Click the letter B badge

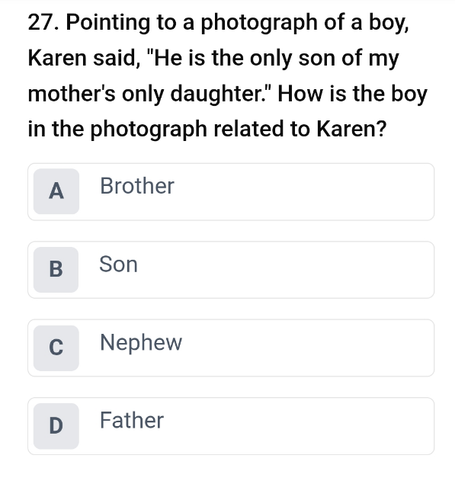point(56,270)
